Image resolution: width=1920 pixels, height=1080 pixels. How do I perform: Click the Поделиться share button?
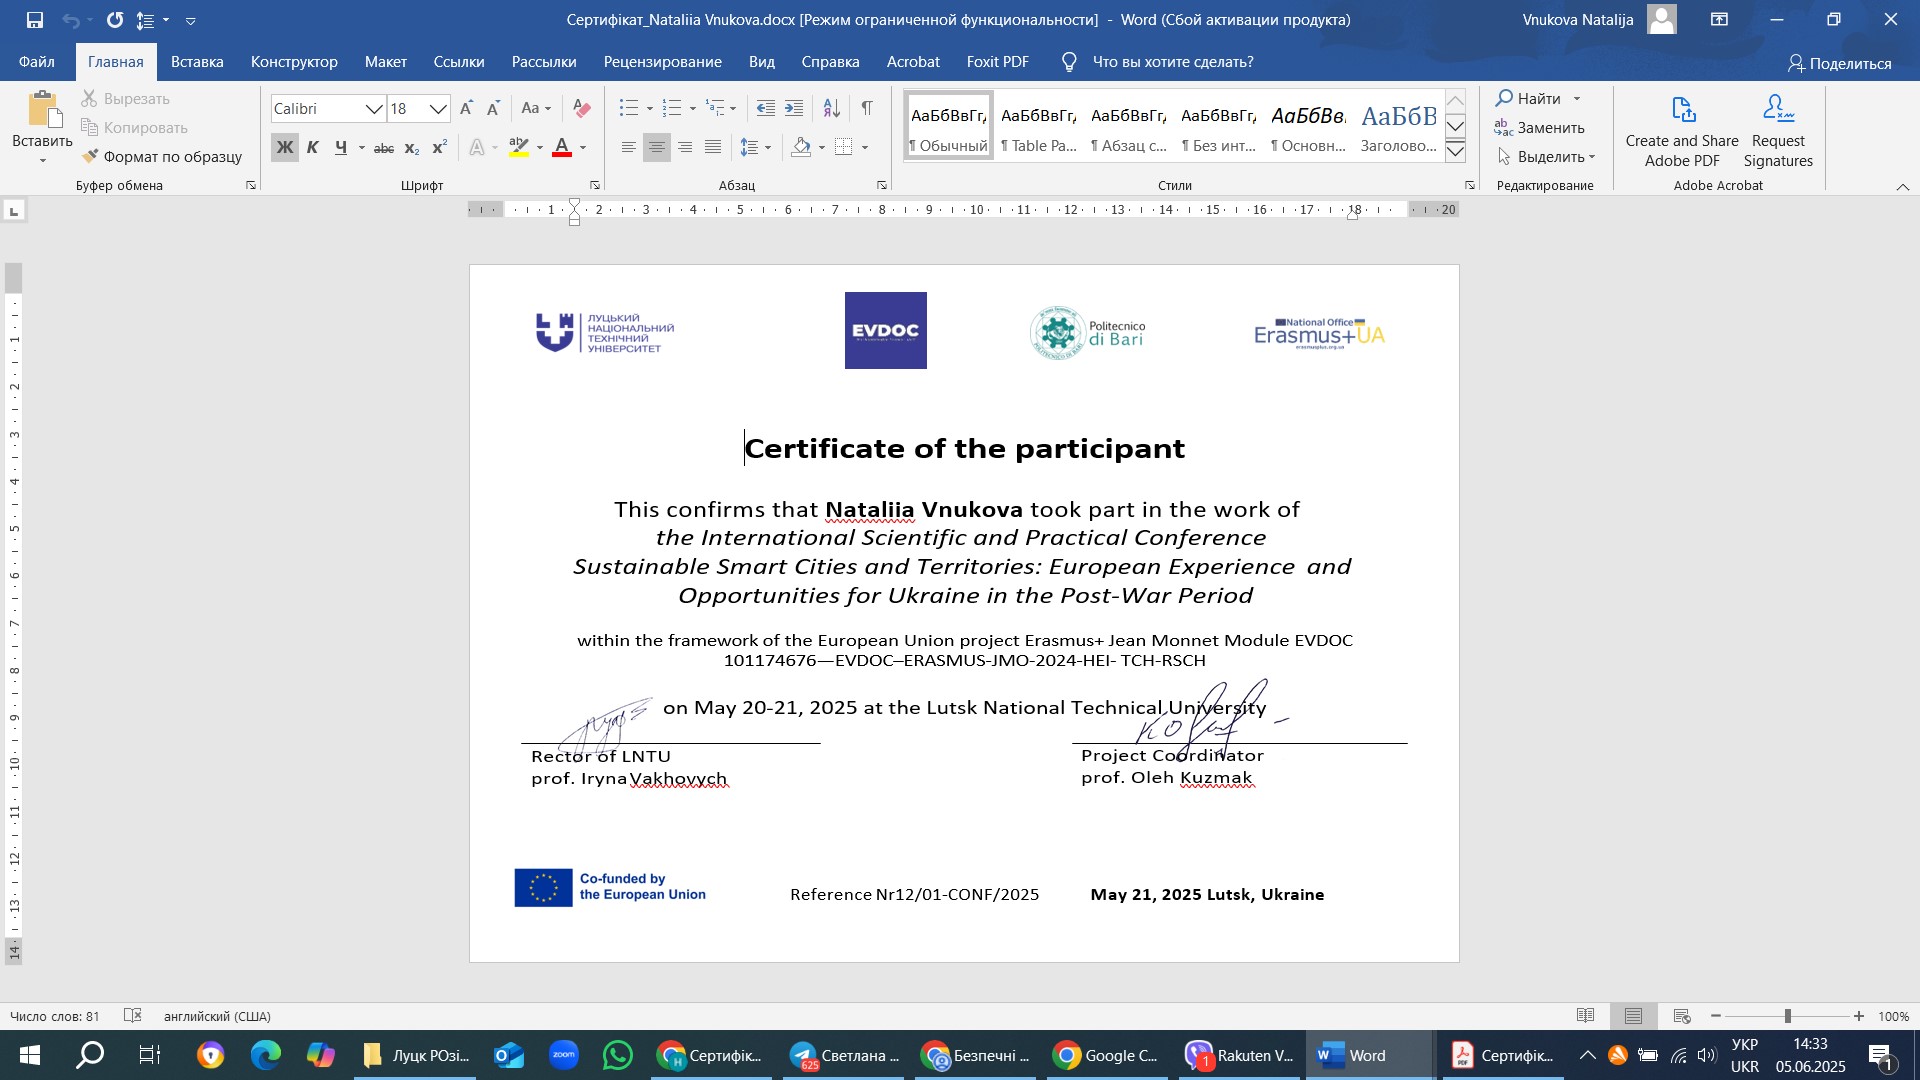(1840, 63)
